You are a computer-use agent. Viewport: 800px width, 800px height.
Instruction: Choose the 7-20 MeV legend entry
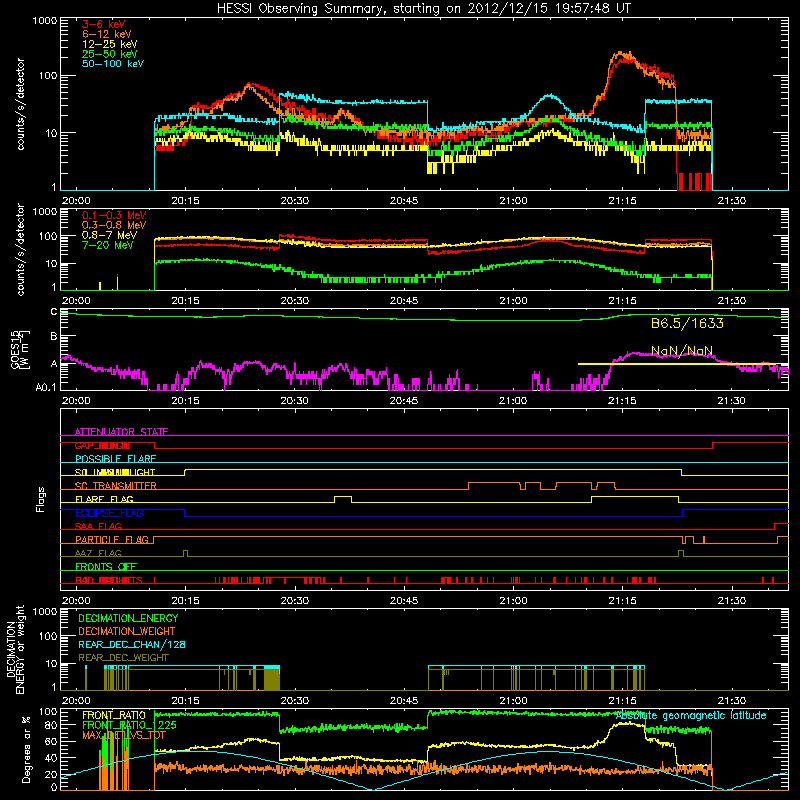tap(107, 245)
